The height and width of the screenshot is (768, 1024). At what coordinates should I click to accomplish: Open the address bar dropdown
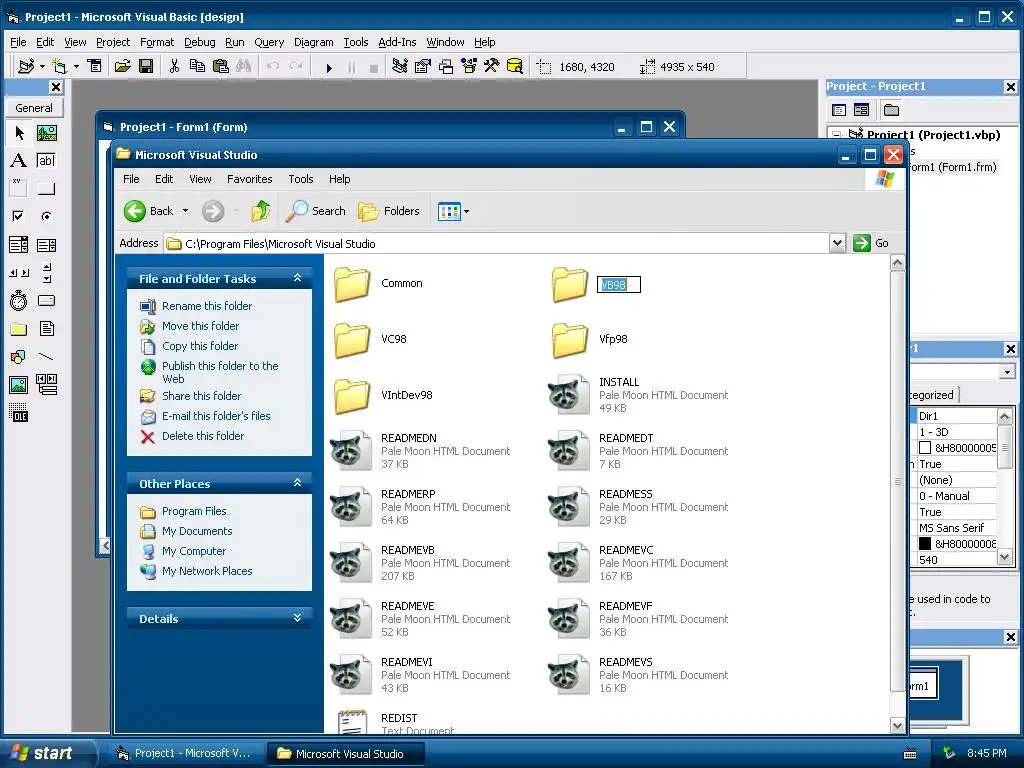tap(837, 244)
